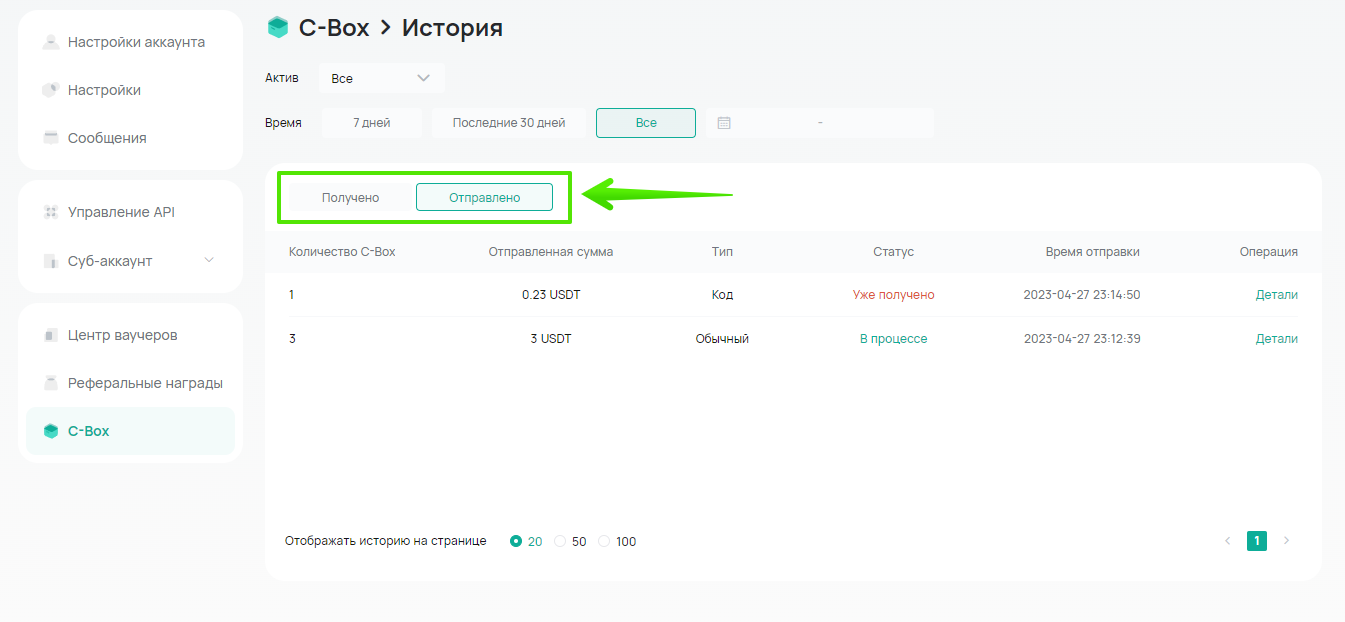Open Детали for 0.23 USDT row

point(1277,295)
